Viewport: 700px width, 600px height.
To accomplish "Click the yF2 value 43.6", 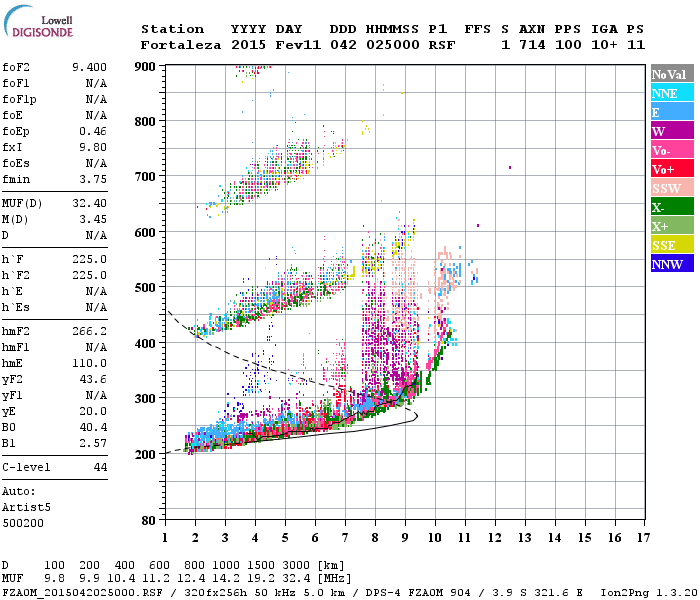I will 93,379.
